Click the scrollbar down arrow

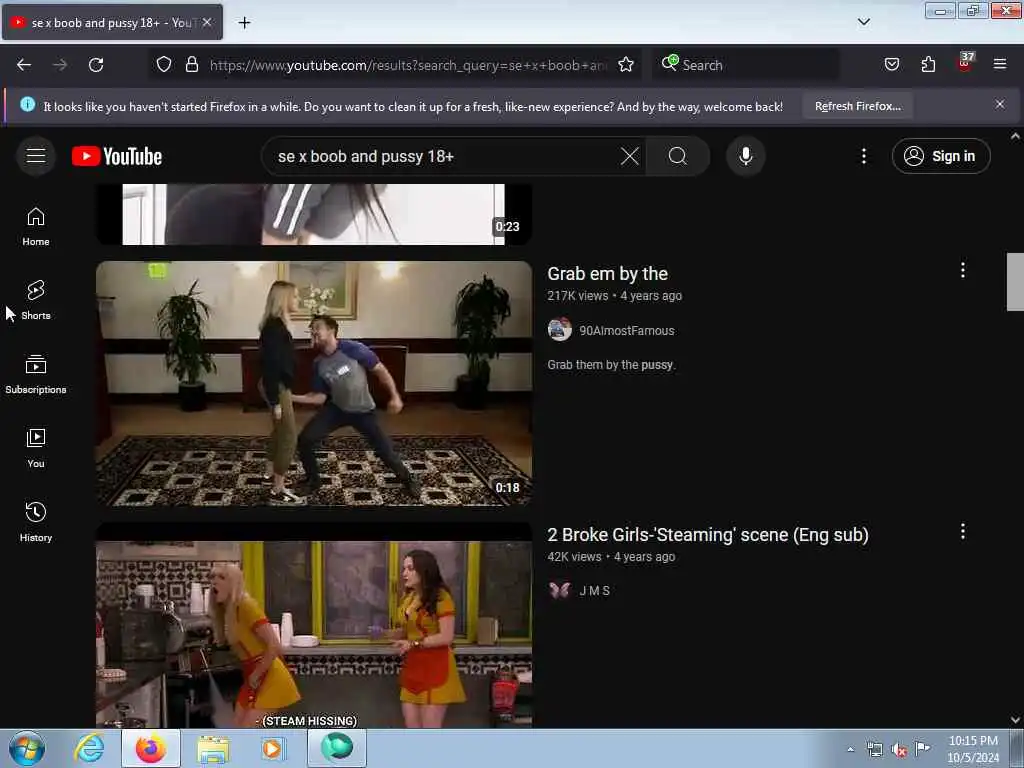[1015, 720]
